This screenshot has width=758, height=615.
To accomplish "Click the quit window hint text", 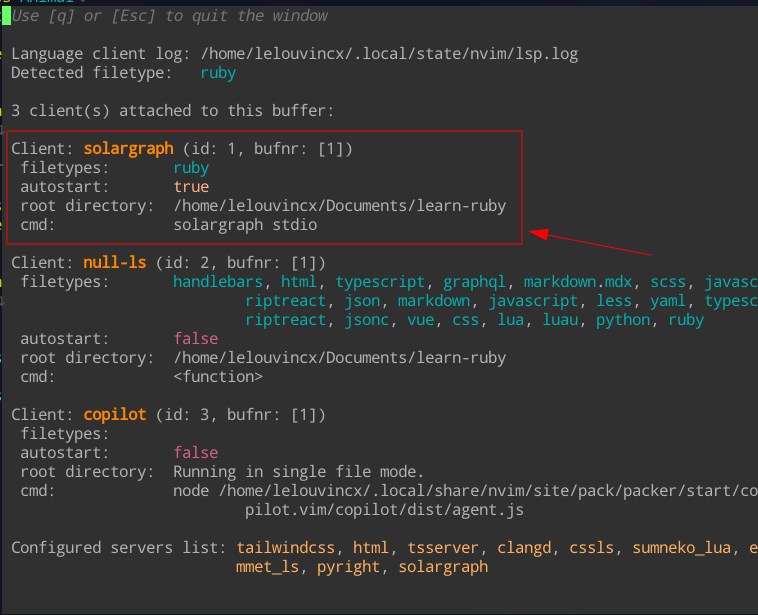I will (170, 16).
